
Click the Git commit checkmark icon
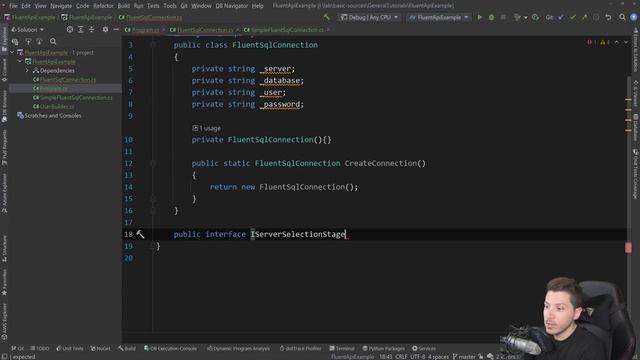pos(573,17)
